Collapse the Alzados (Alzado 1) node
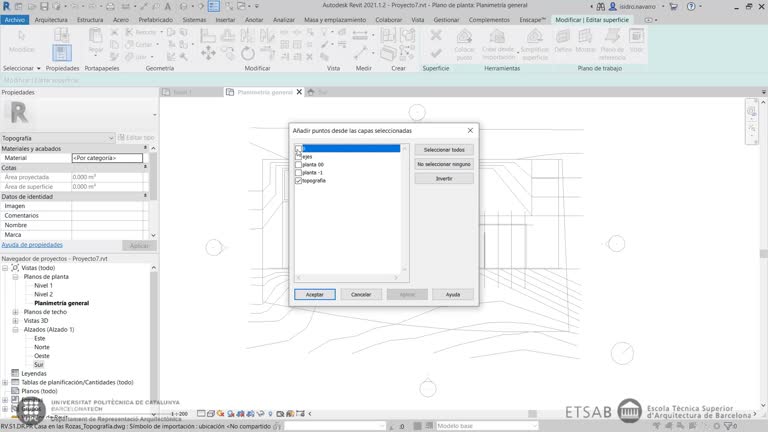The width and height of the screenshot is (768, 432). (15, 329)
